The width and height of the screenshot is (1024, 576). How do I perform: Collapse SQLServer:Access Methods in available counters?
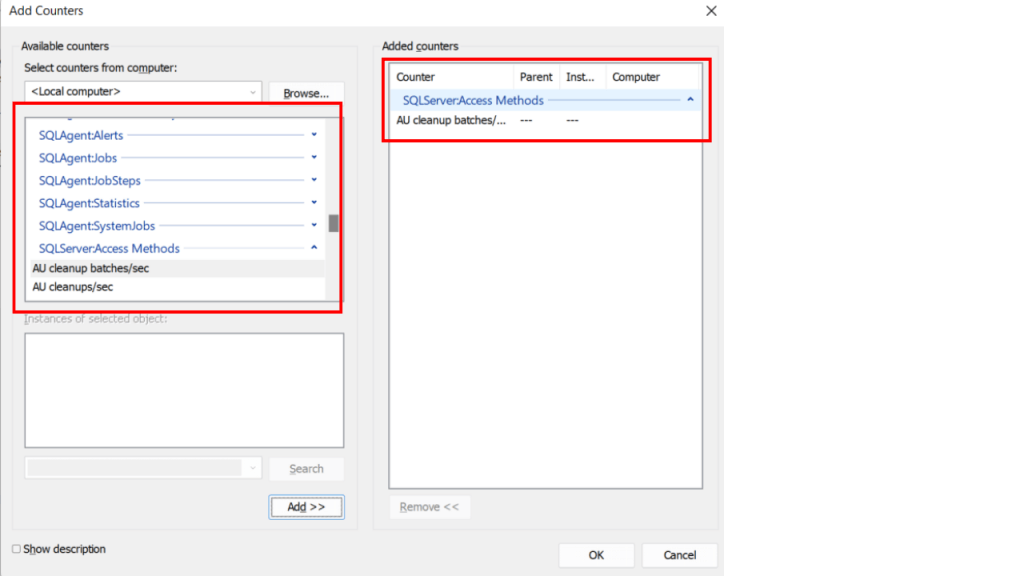point(314,248)
